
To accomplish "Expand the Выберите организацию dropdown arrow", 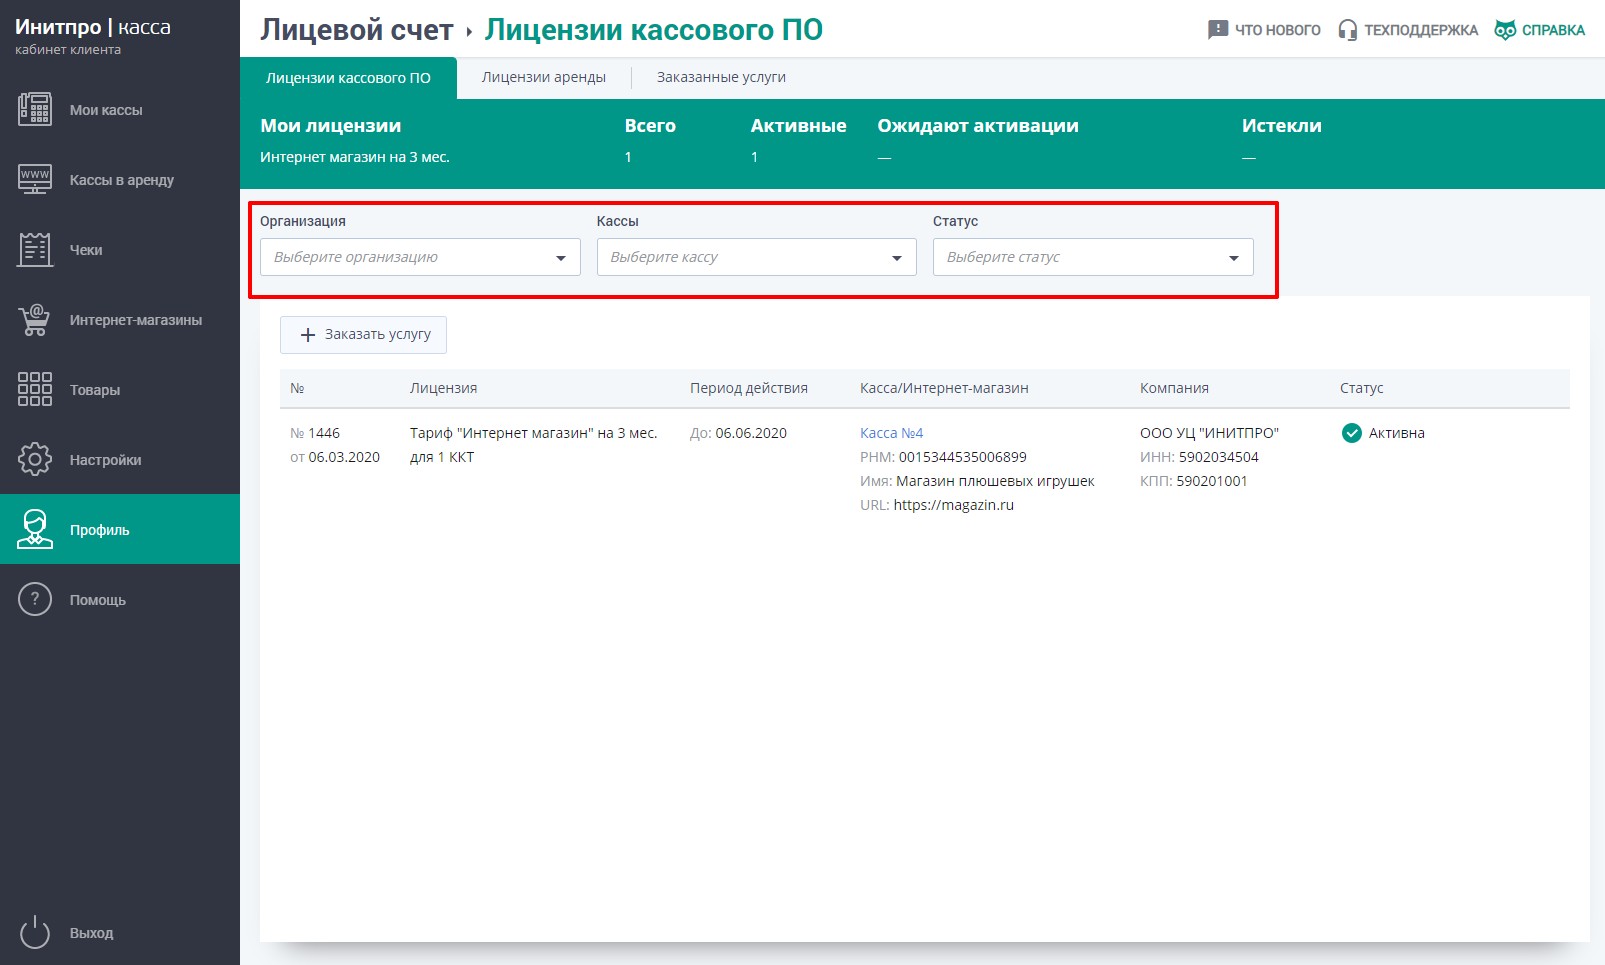I will tap(561, 258).
